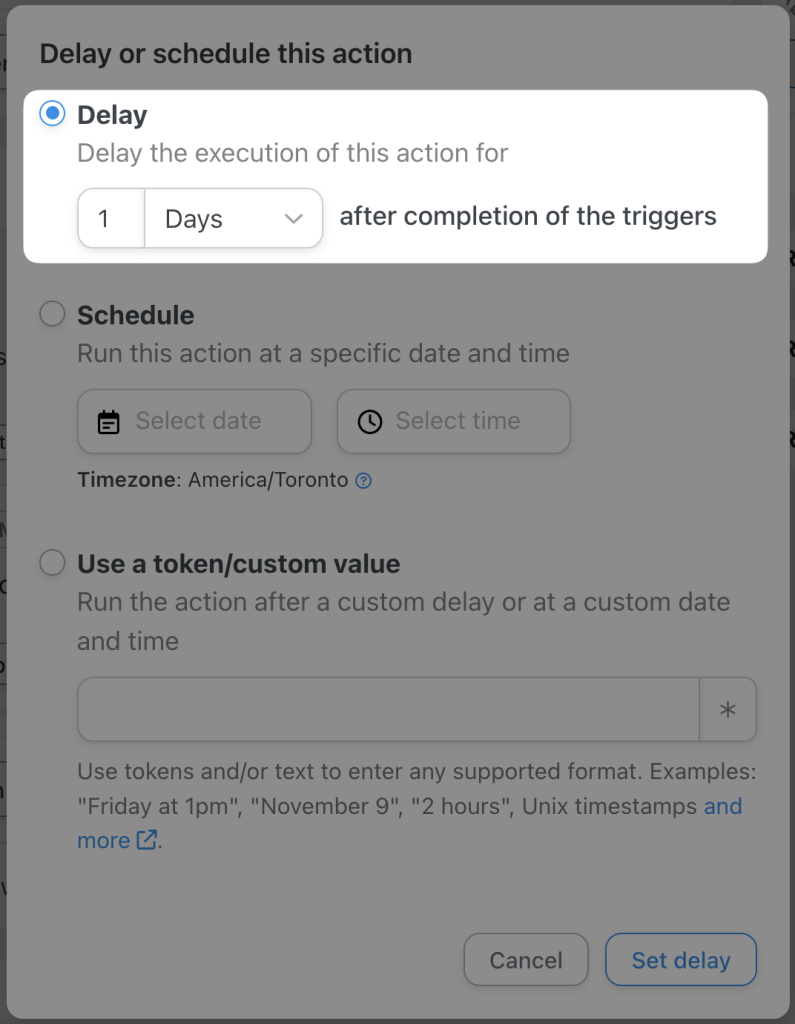This screenshot has height=1024, width=795.
Task: Click the clock icon in Select time
Action: pos(370,421)
